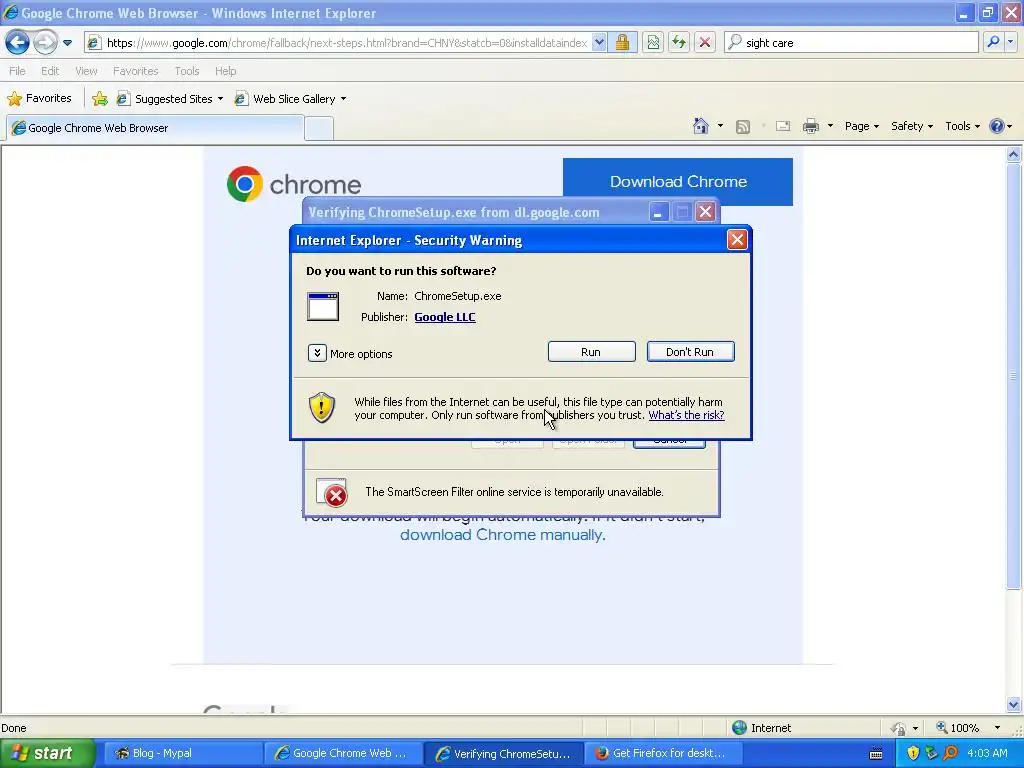The width and height of the screenshot is (1024, 768).
Task: Select the Google Chrome Web Browser tab
Action: [x=155, y=128]
